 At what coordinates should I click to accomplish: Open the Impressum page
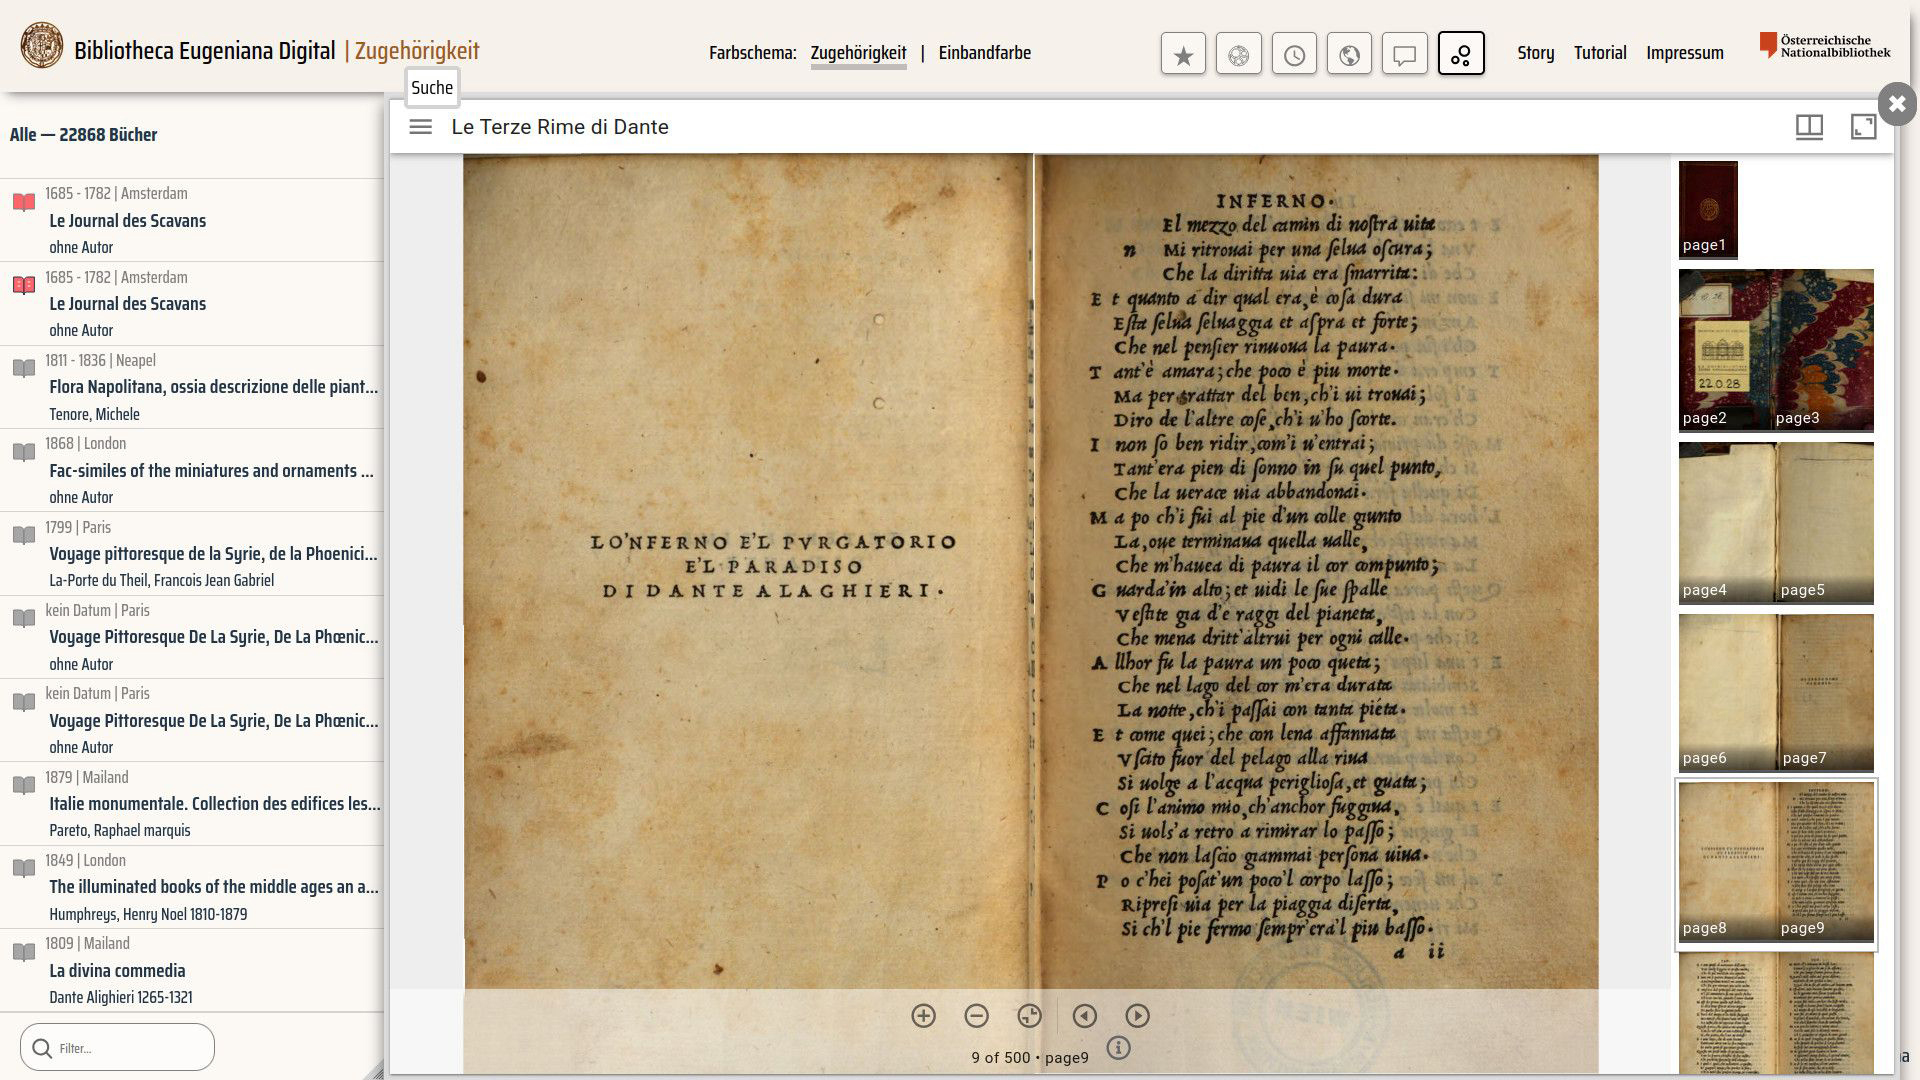[x=1685, y=53]
